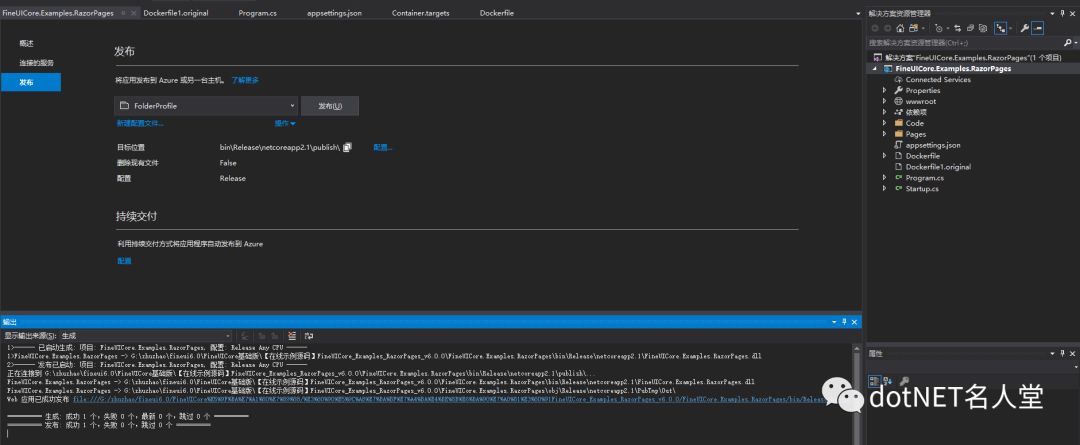
Task: Collapse FineUICore.Examples.RazorPages project node
Action: coord(875,69)
